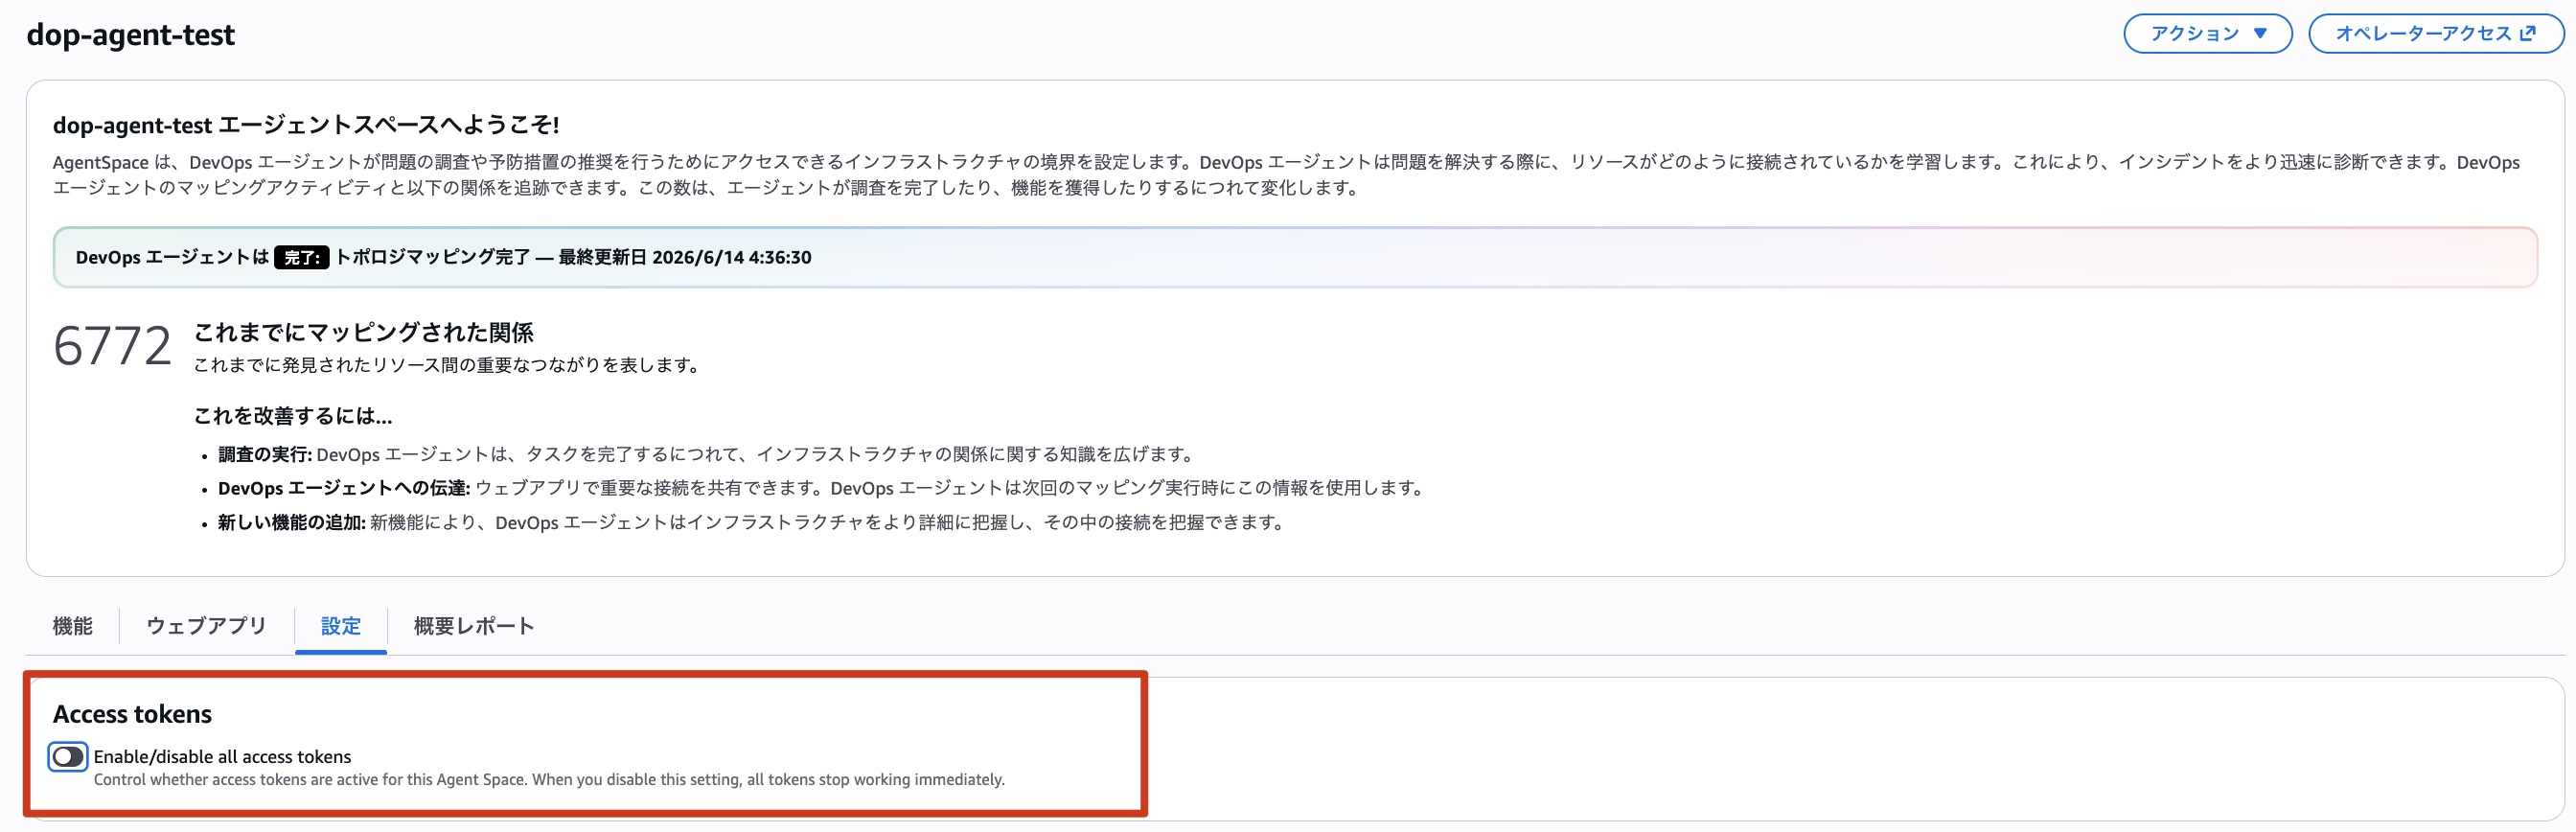Screen dimensions: 2576x832
Task: Click the DevOps エージェントへの伝達 bullet text
Action: 821,488
